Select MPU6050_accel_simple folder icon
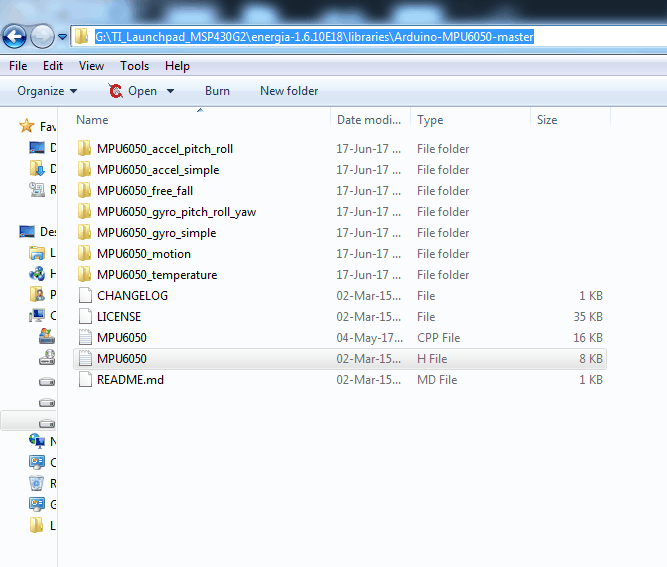Image resolution: width=667 pixels, height=567 pixels. click(85, 169)
